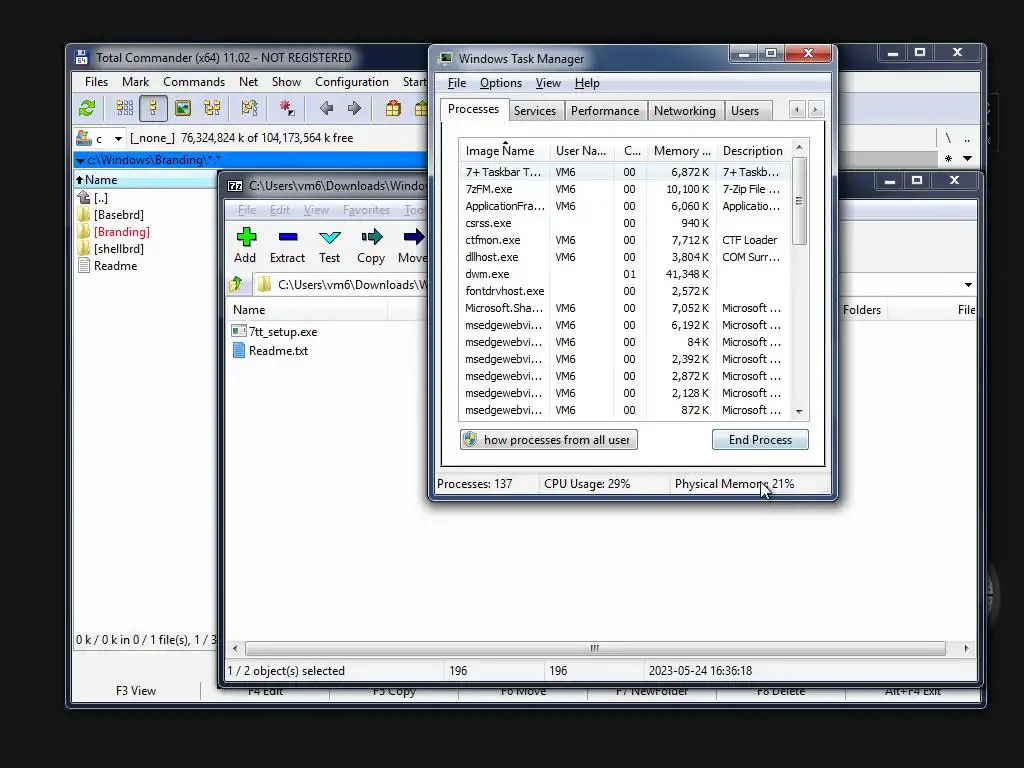
Task: Click the 7-Zip Add icon
Action: (246, 245)
